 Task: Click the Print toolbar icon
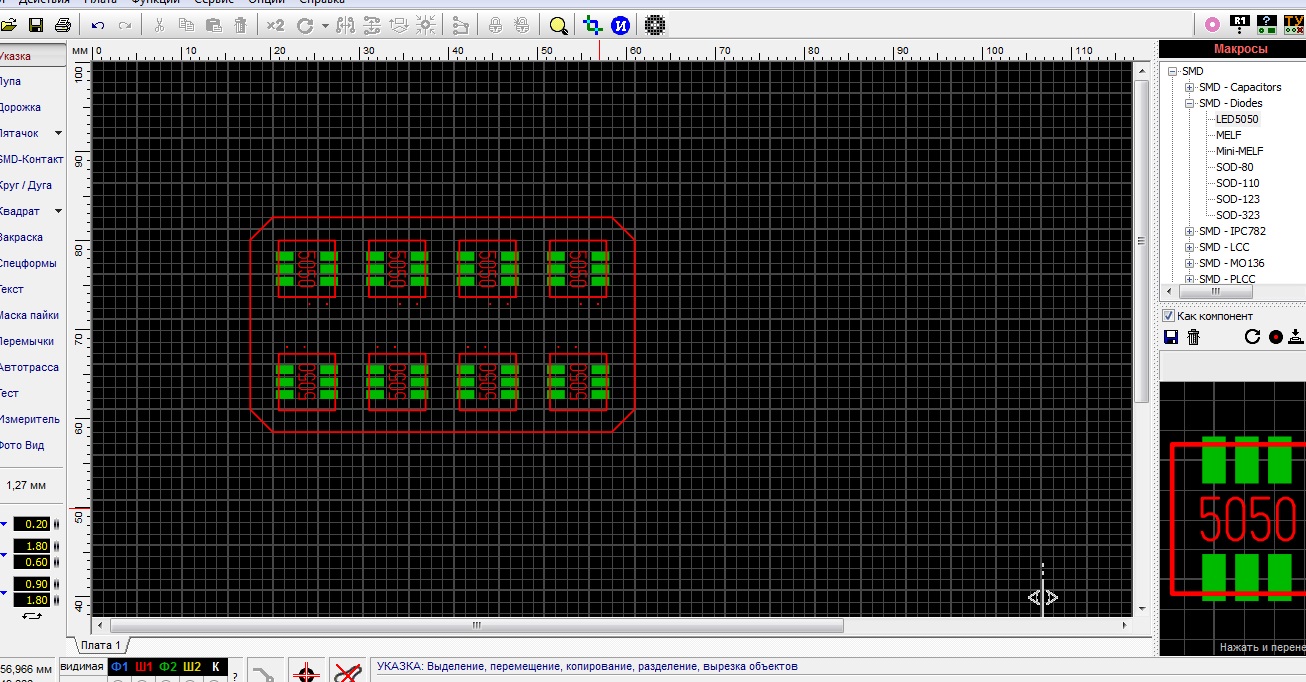pos(63,25)
